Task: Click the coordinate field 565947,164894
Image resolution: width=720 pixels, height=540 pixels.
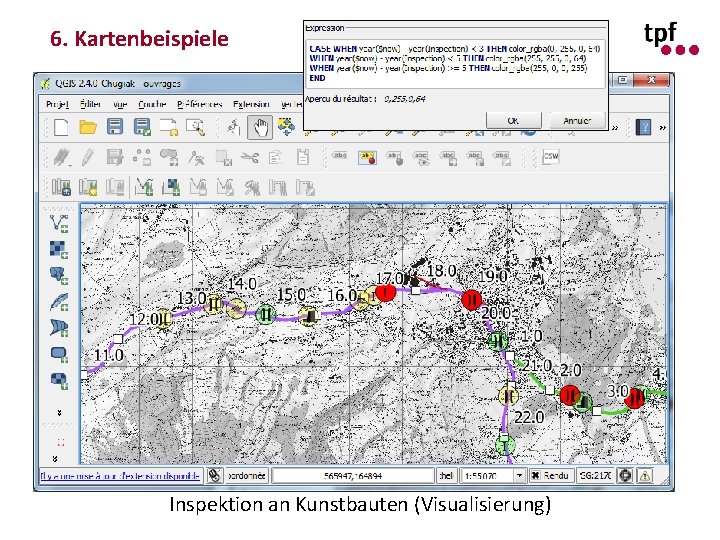Action: (353, 476)
